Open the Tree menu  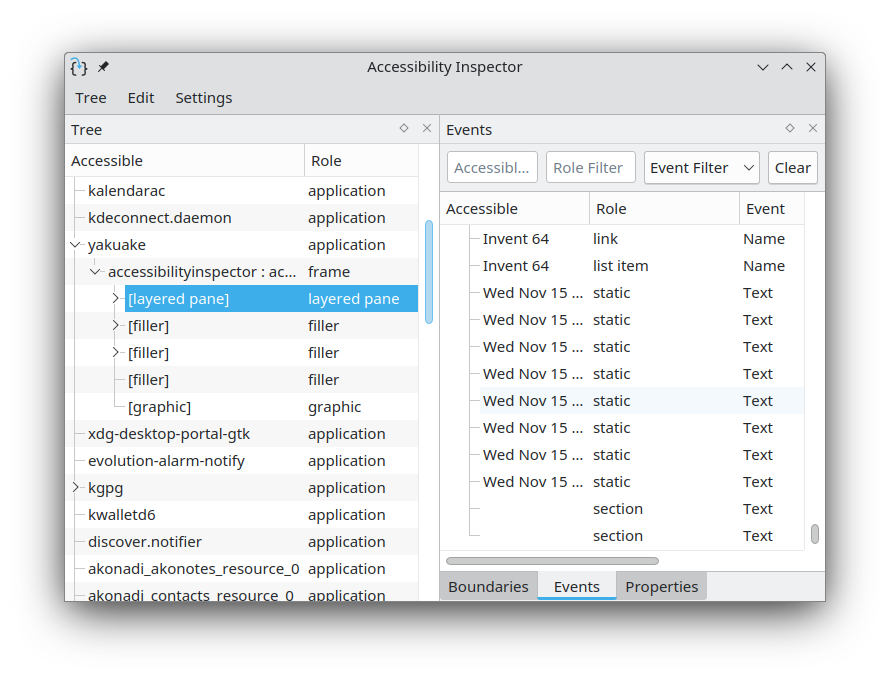[91, 98]
